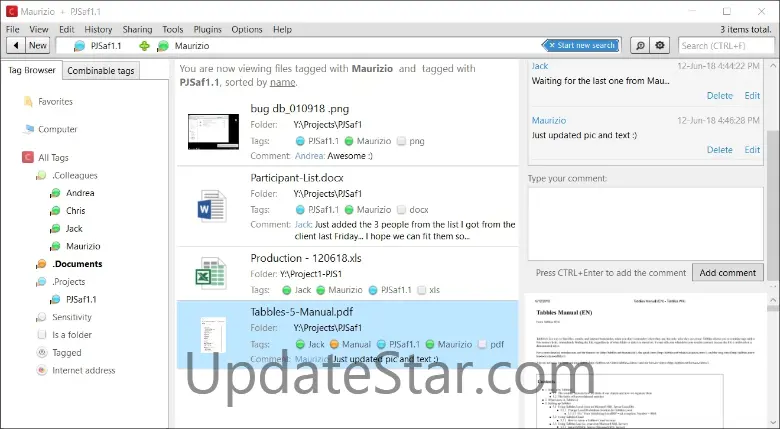Open the Sharing menu

[x=137, y=29]
